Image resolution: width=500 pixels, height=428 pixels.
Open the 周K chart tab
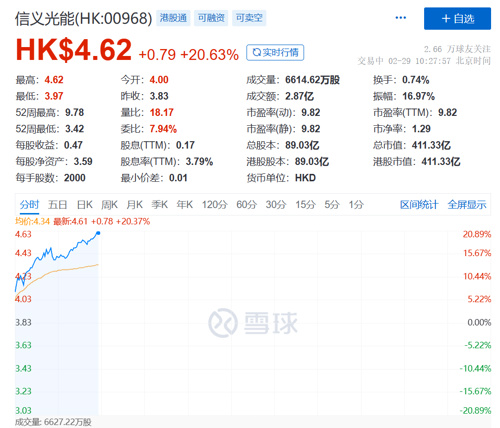click(x=109, y=204)
